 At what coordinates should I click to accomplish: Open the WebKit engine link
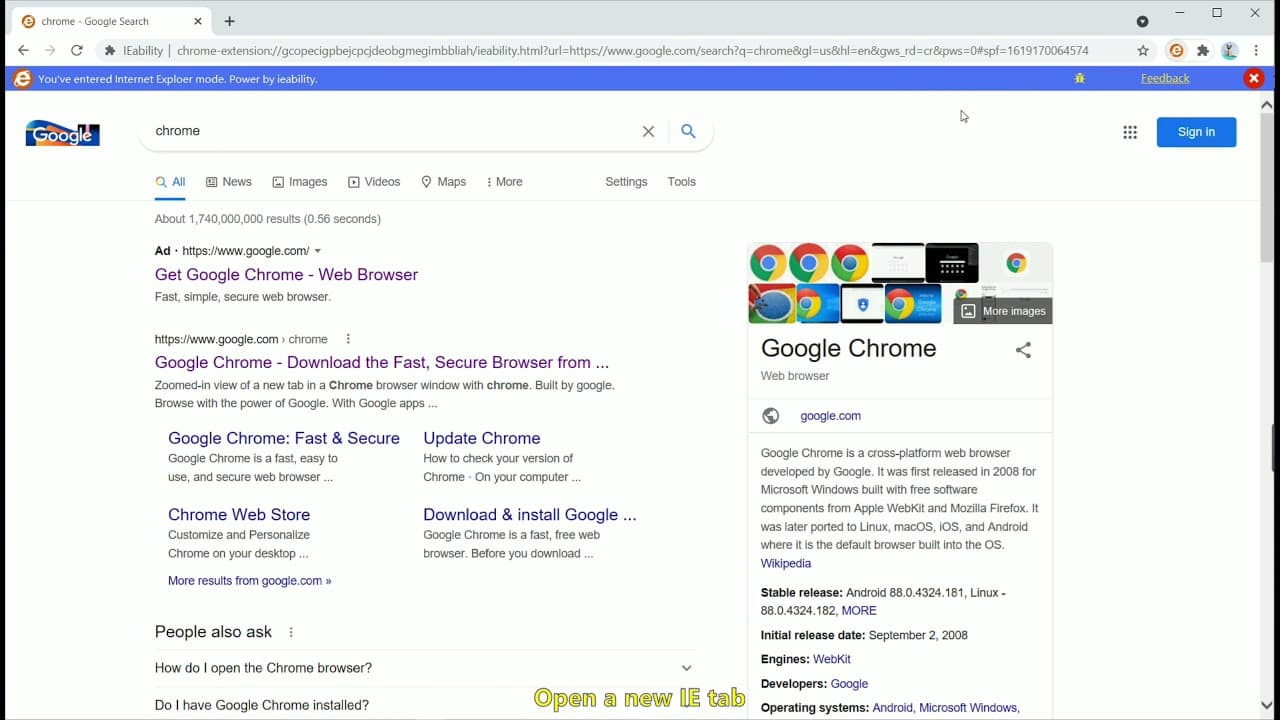pos(832,659)
